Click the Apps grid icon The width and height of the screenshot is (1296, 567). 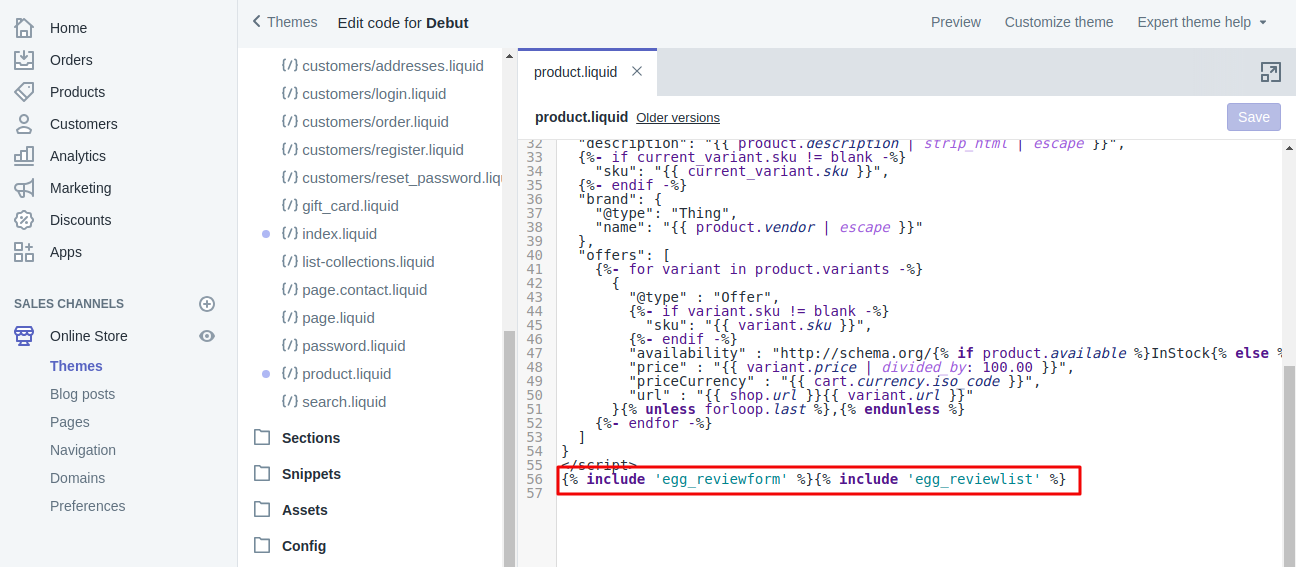click(x=24, y=252)
